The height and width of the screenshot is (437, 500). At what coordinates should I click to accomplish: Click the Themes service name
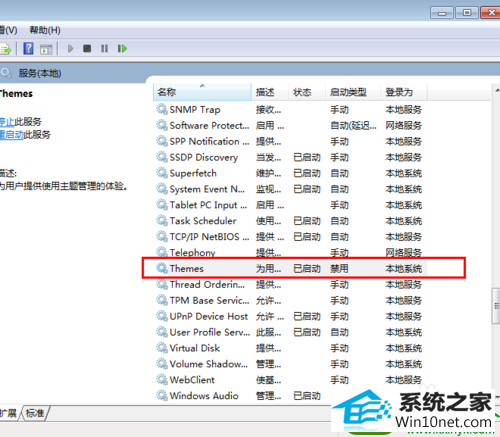187,268
